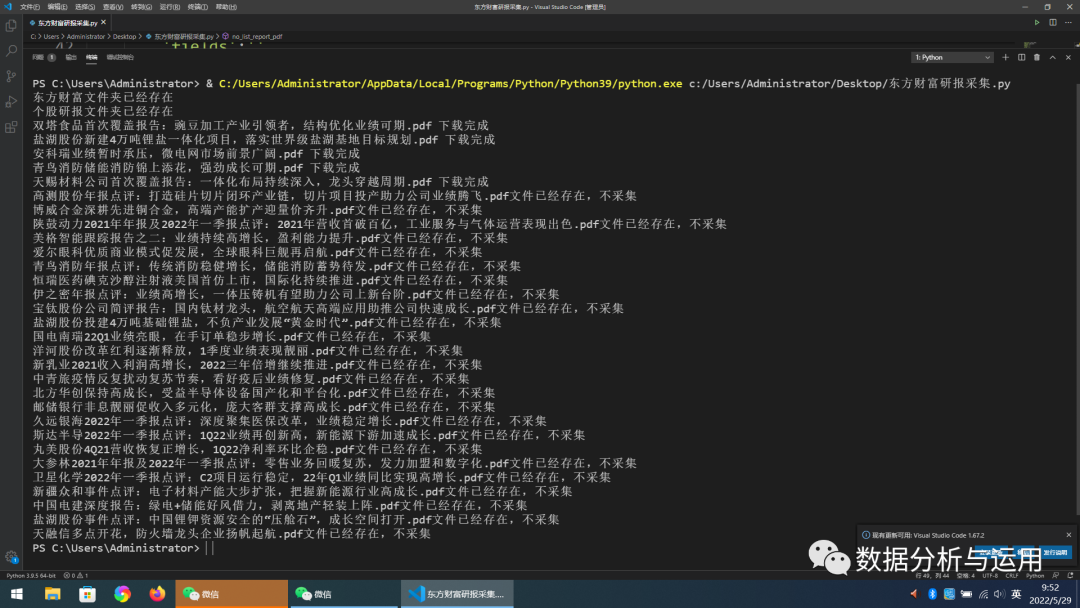Image resolution: width=1080 pixels, height=608 pixels.
Task: Click the Python 3.9.5 64-bit interpreter status
Action: (31, 575)
